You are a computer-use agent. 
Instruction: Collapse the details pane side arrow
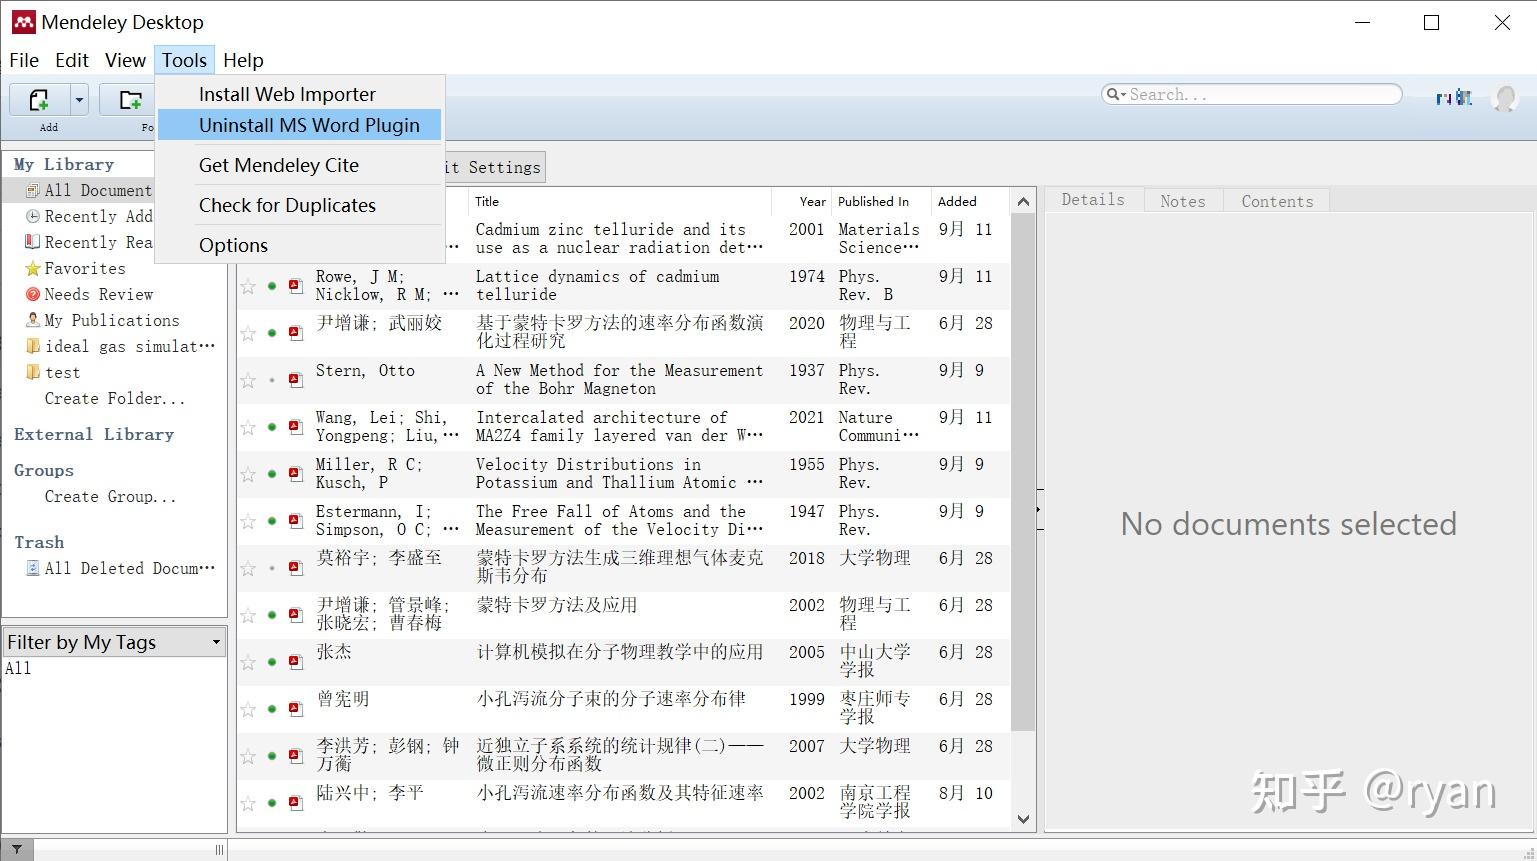(1038, 510)
